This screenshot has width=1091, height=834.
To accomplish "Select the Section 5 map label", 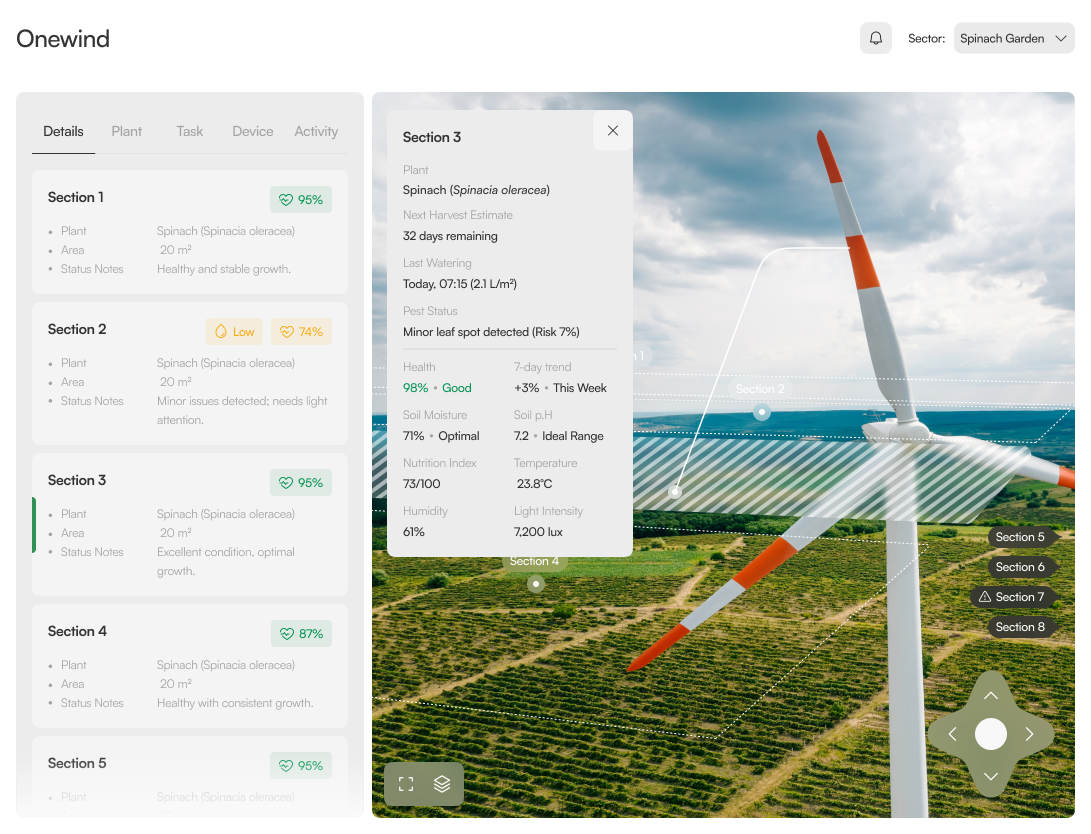I will point(1022,537).
